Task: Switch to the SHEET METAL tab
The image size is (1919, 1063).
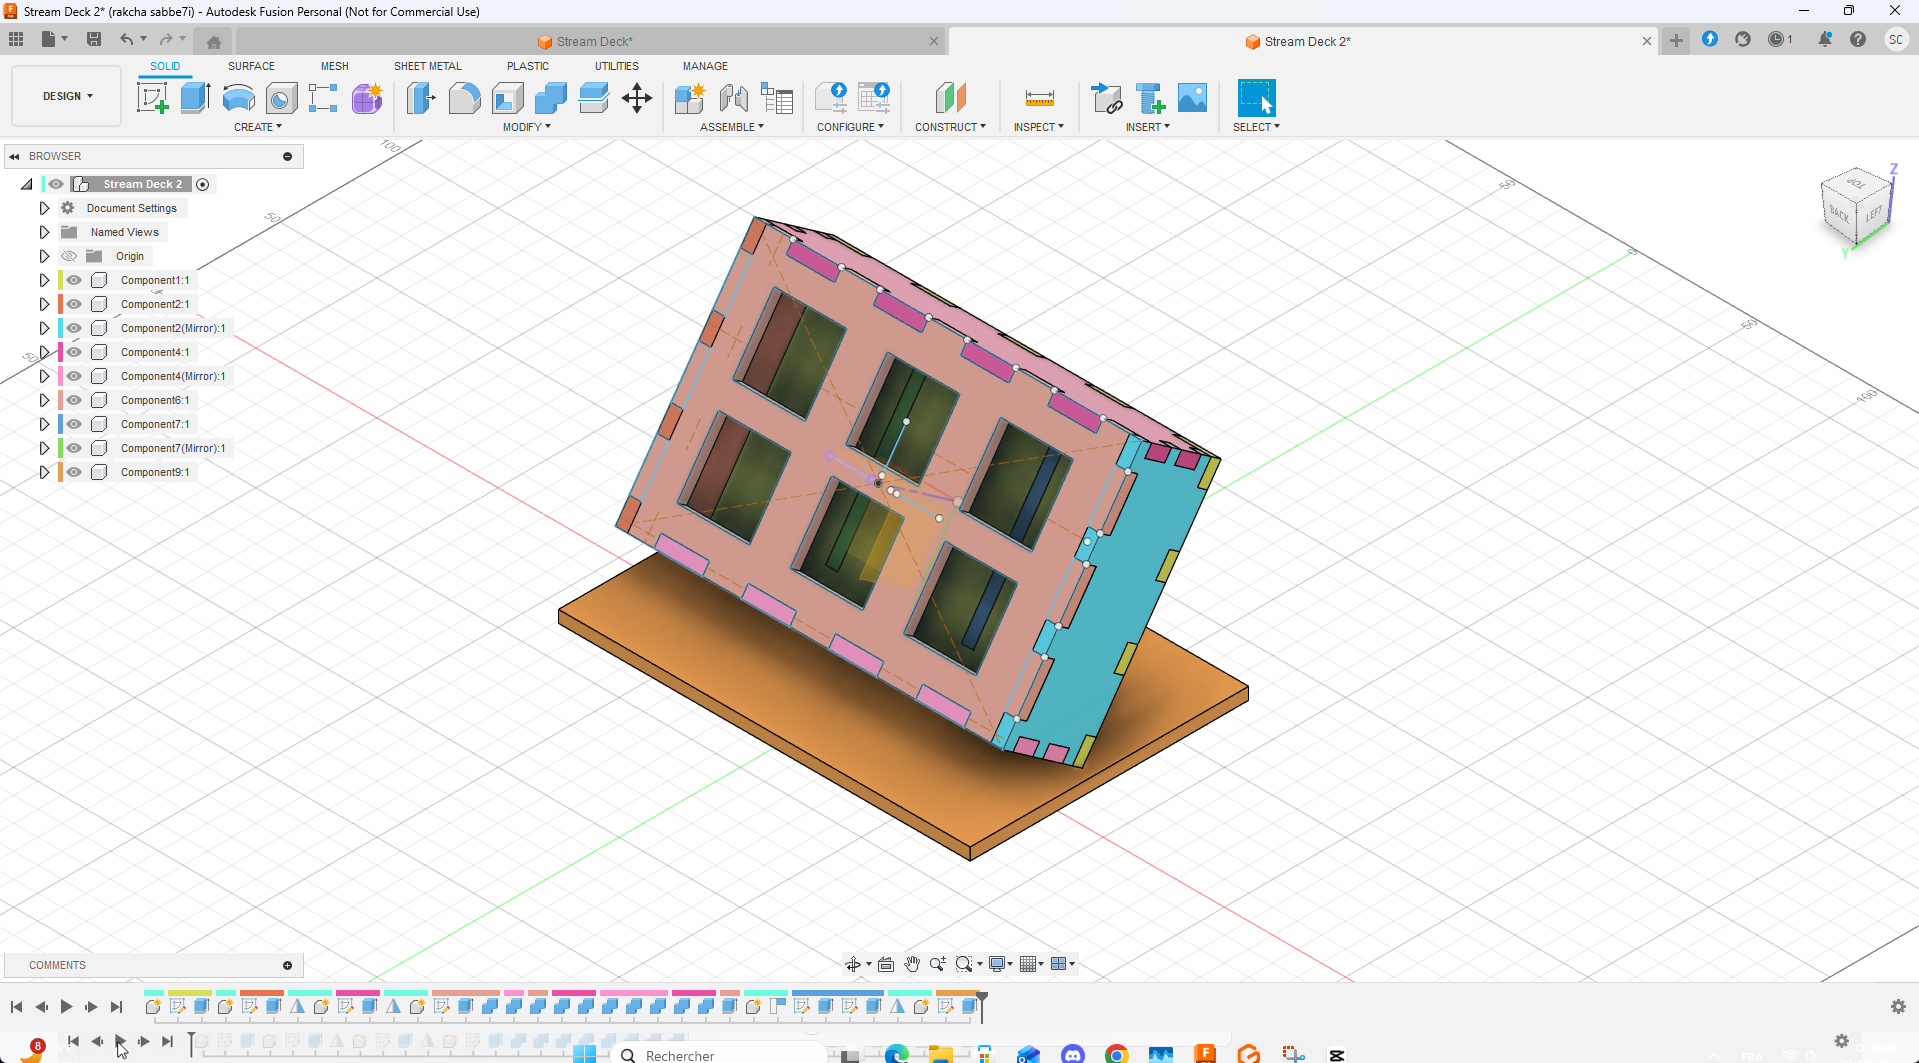Action: click(427, 66)
